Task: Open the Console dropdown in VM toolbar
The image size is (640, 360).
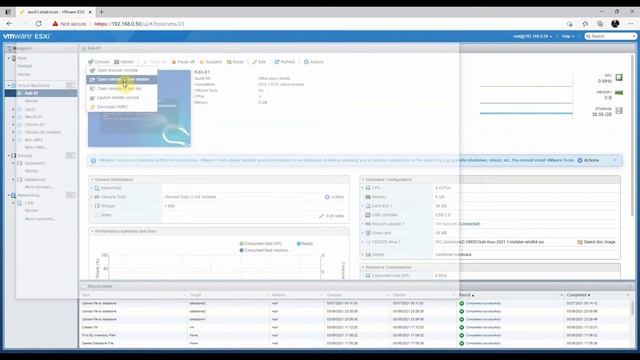Action: pos(99,62)
